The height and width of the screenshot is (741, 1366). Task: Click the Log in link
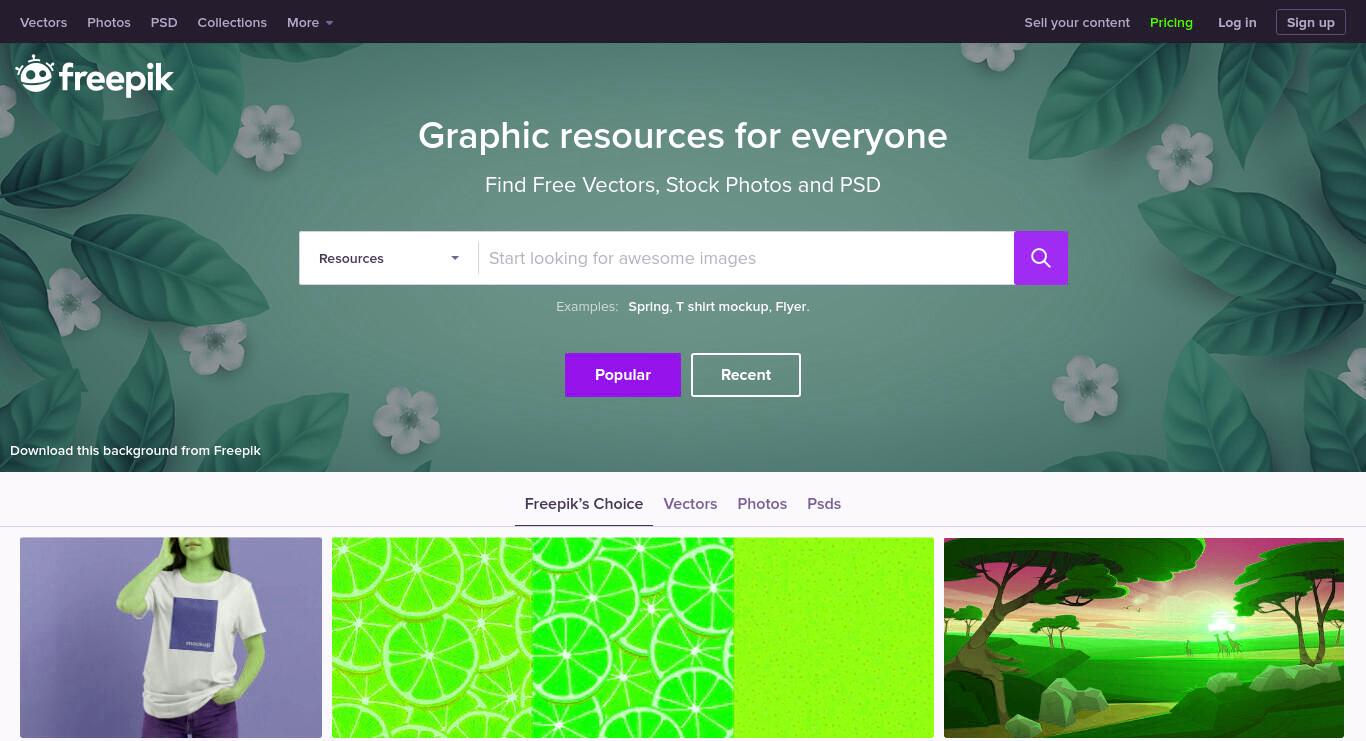click(1237, 22)
